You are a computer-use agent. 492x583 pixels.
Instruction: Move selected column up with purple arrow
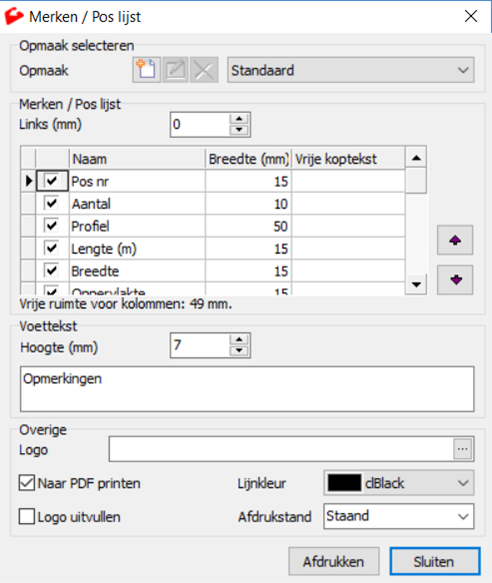pos(455,240)
